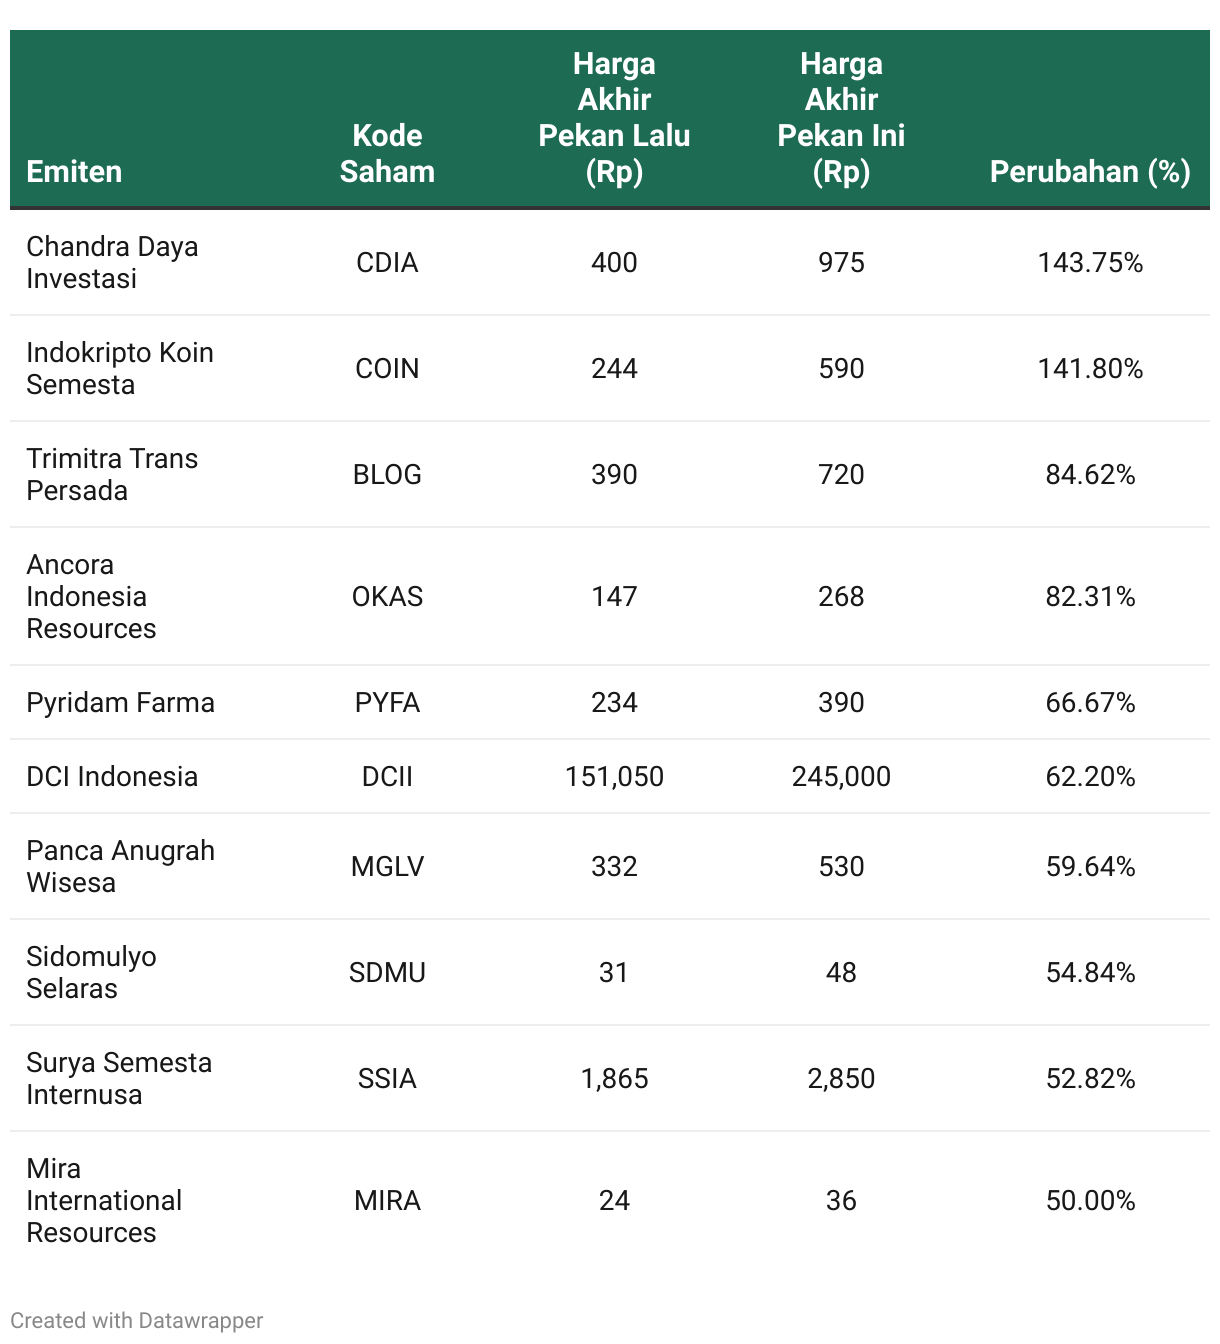Click the Pyridam Farma emiten name
The height and width of the screenshot is (1344, 1220).
pyautogui.click(x=120, y=702)
